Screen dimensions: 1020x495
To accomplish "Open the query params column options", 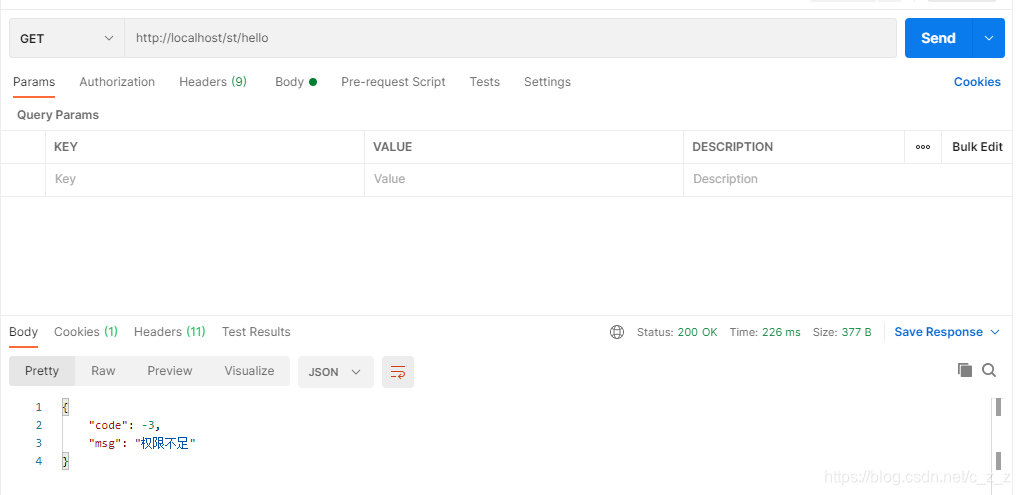I will pos(922,147).
